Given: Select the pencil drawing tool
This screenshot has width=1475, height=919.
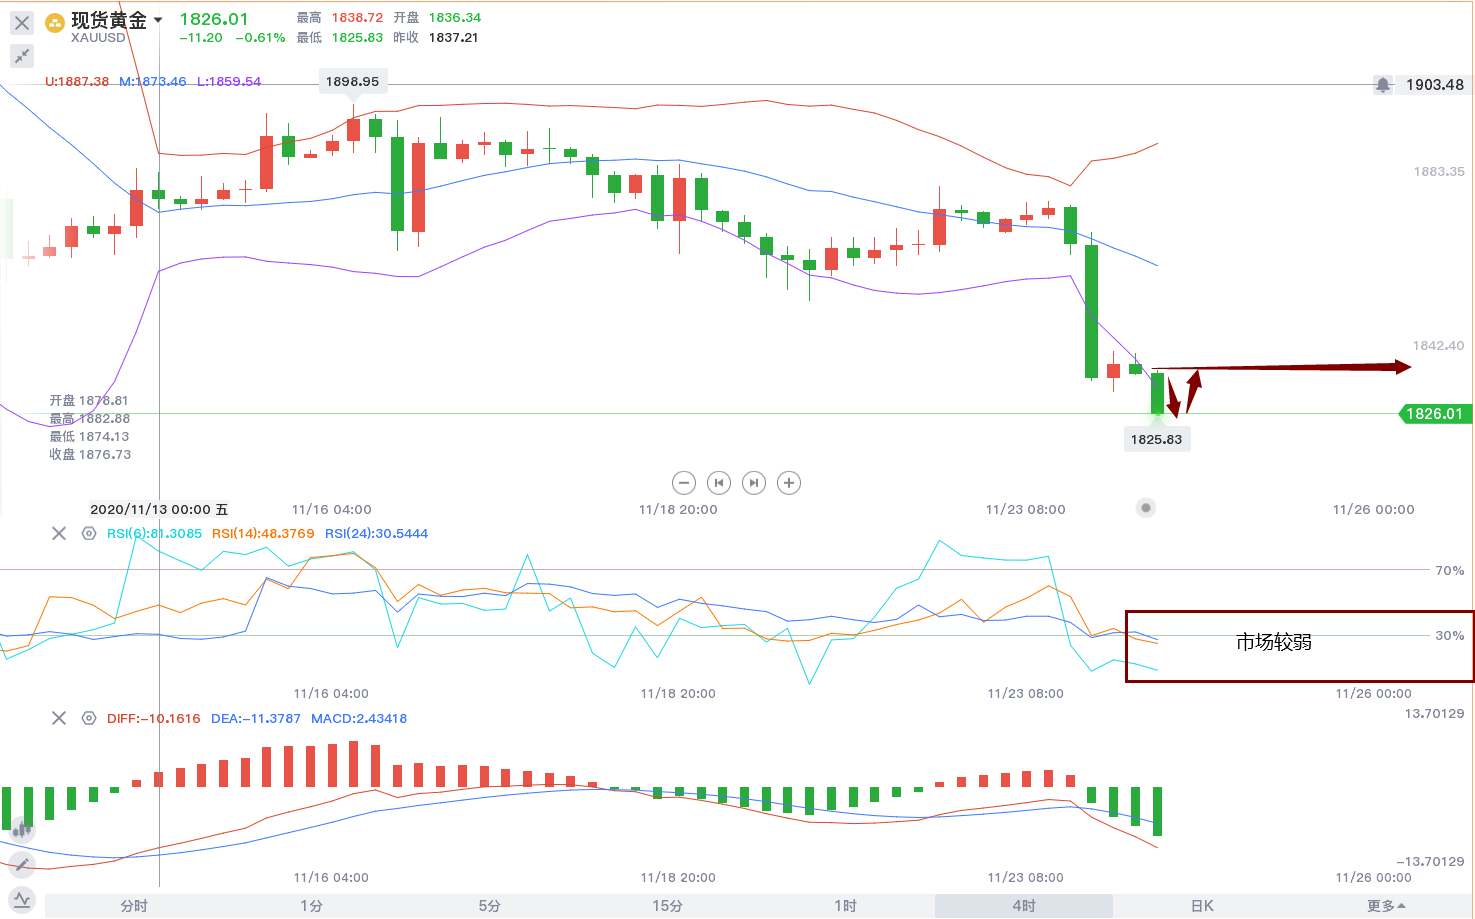Looking at the screenshot, I should [22, 864].
